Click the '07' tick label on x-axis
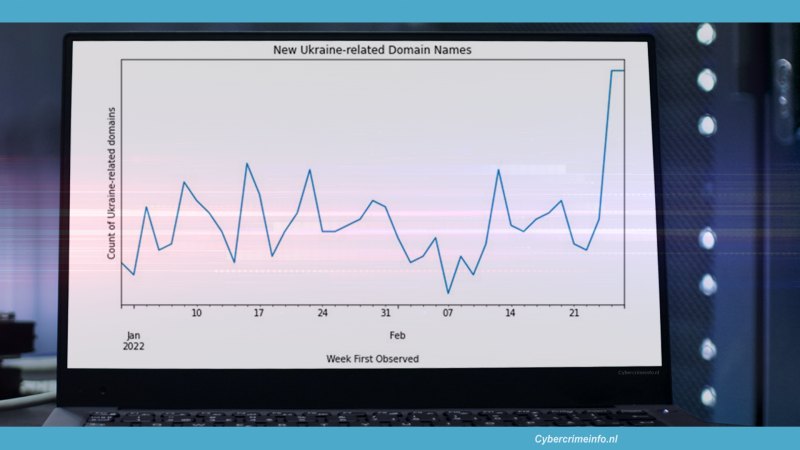Screen dimensions: 800x450 tap(447, 313)
